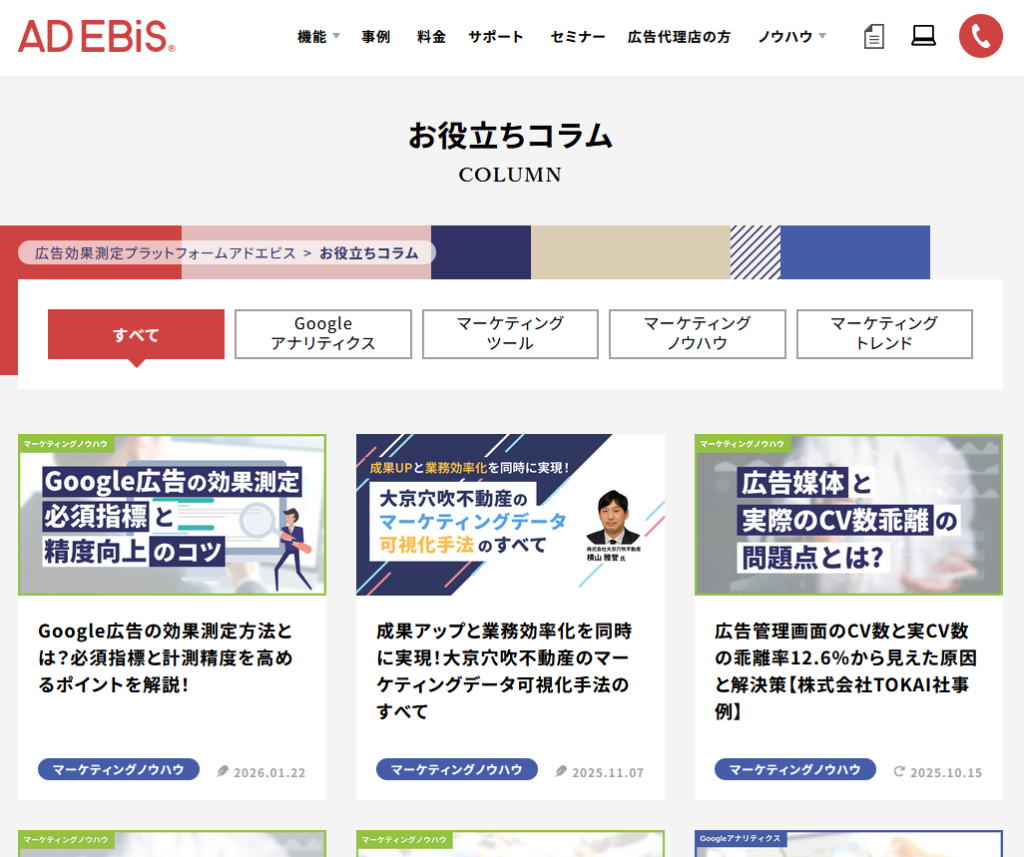This screenshot has height=857, width=1024.
Task: Click the refresh icon beside 2025.10.15
Action: [x=897, y=771]
